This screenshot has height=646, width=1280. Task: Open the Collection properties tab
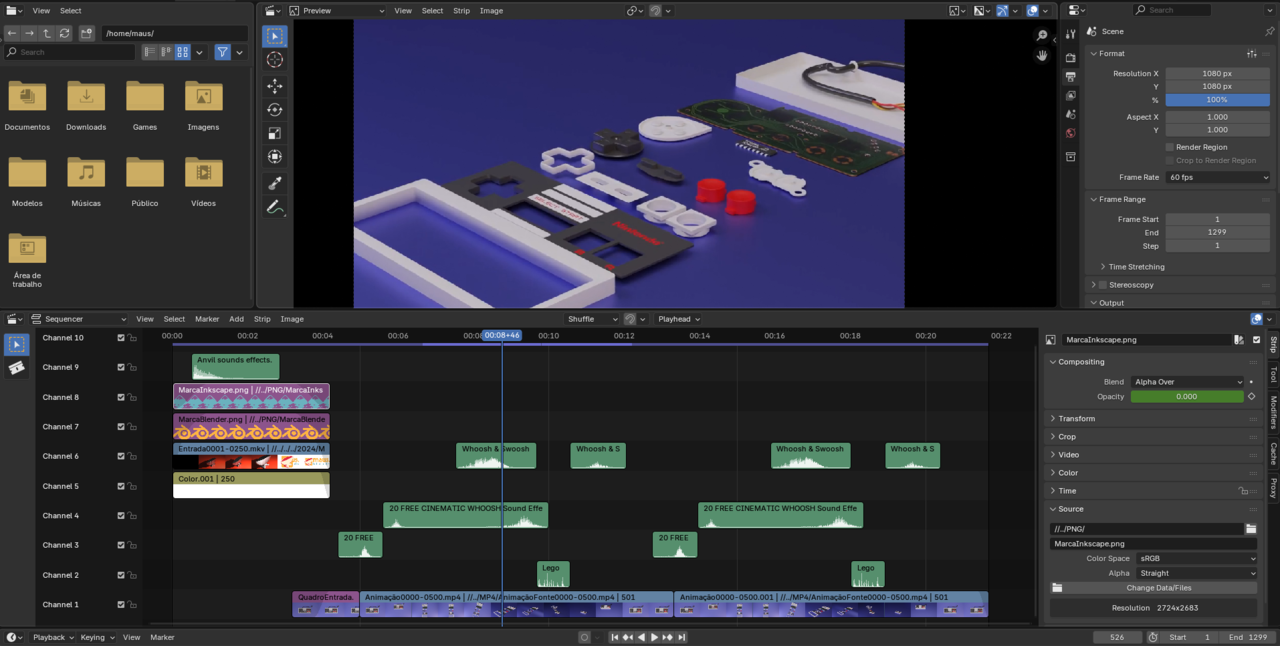click(x=1071, y=157)
